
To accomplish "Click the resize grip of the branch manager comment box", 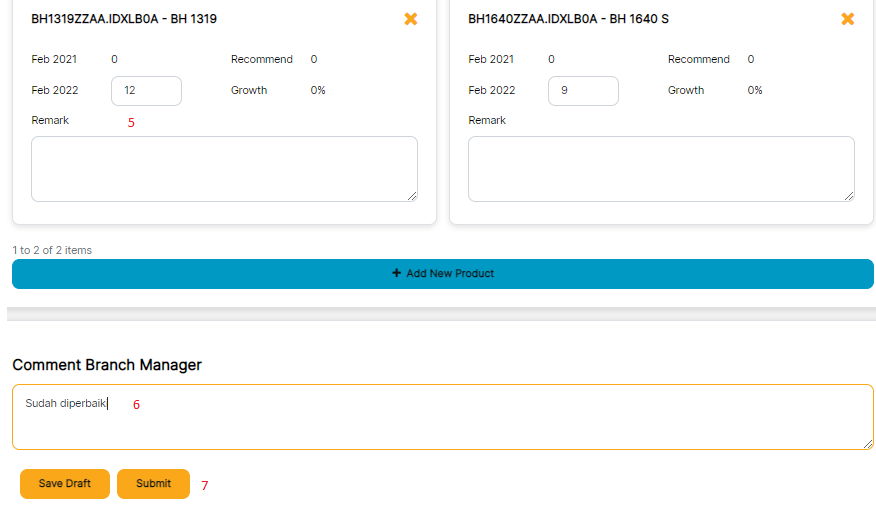I will (868, 444).
